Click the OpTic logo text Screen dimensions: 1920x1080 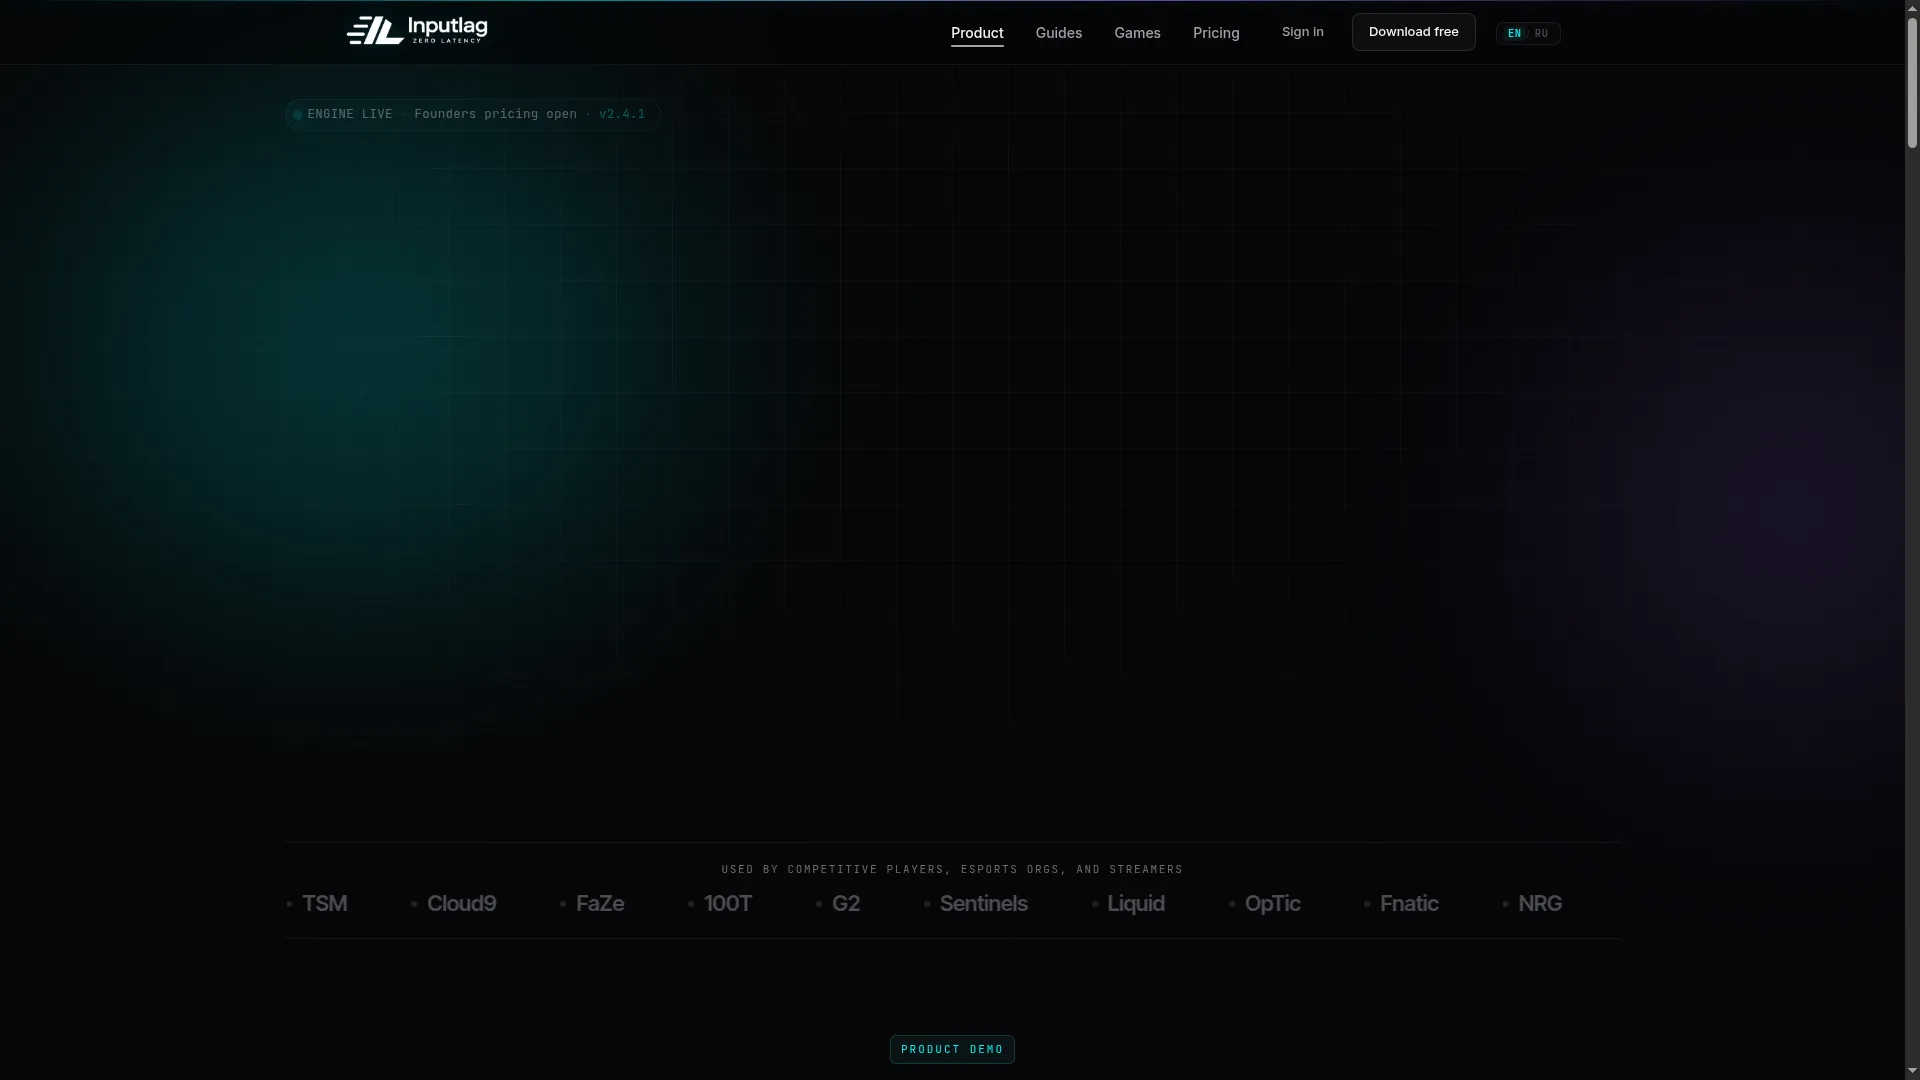point(1272,903)
